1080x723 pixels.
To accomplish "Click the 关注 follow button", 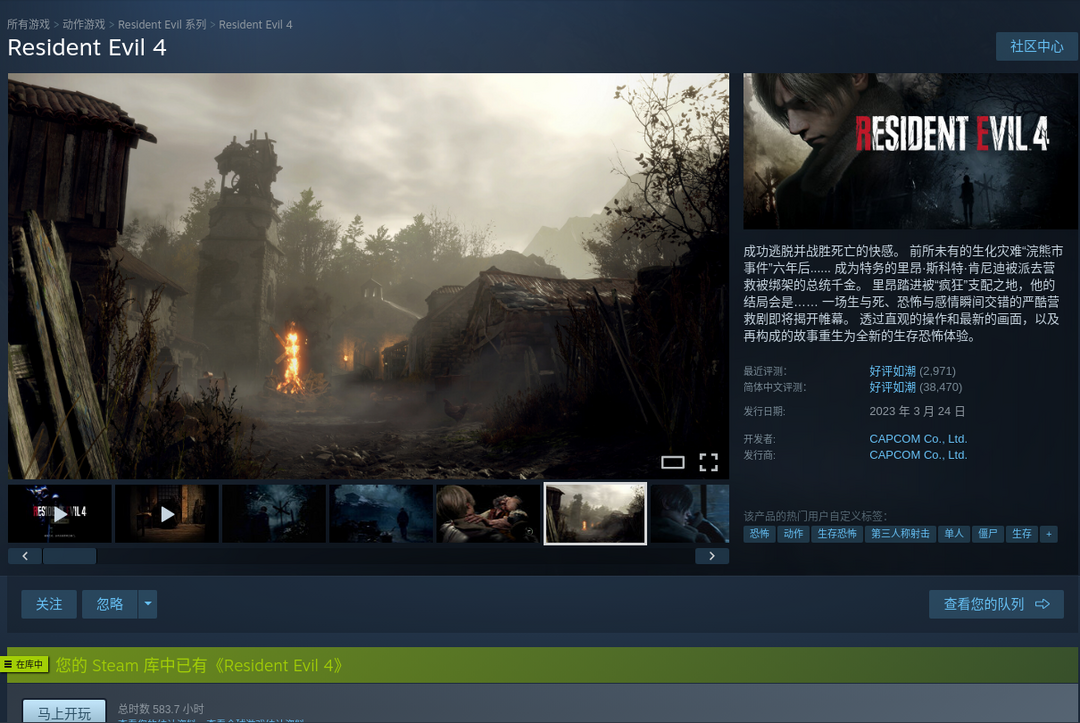I will point(49,604).
